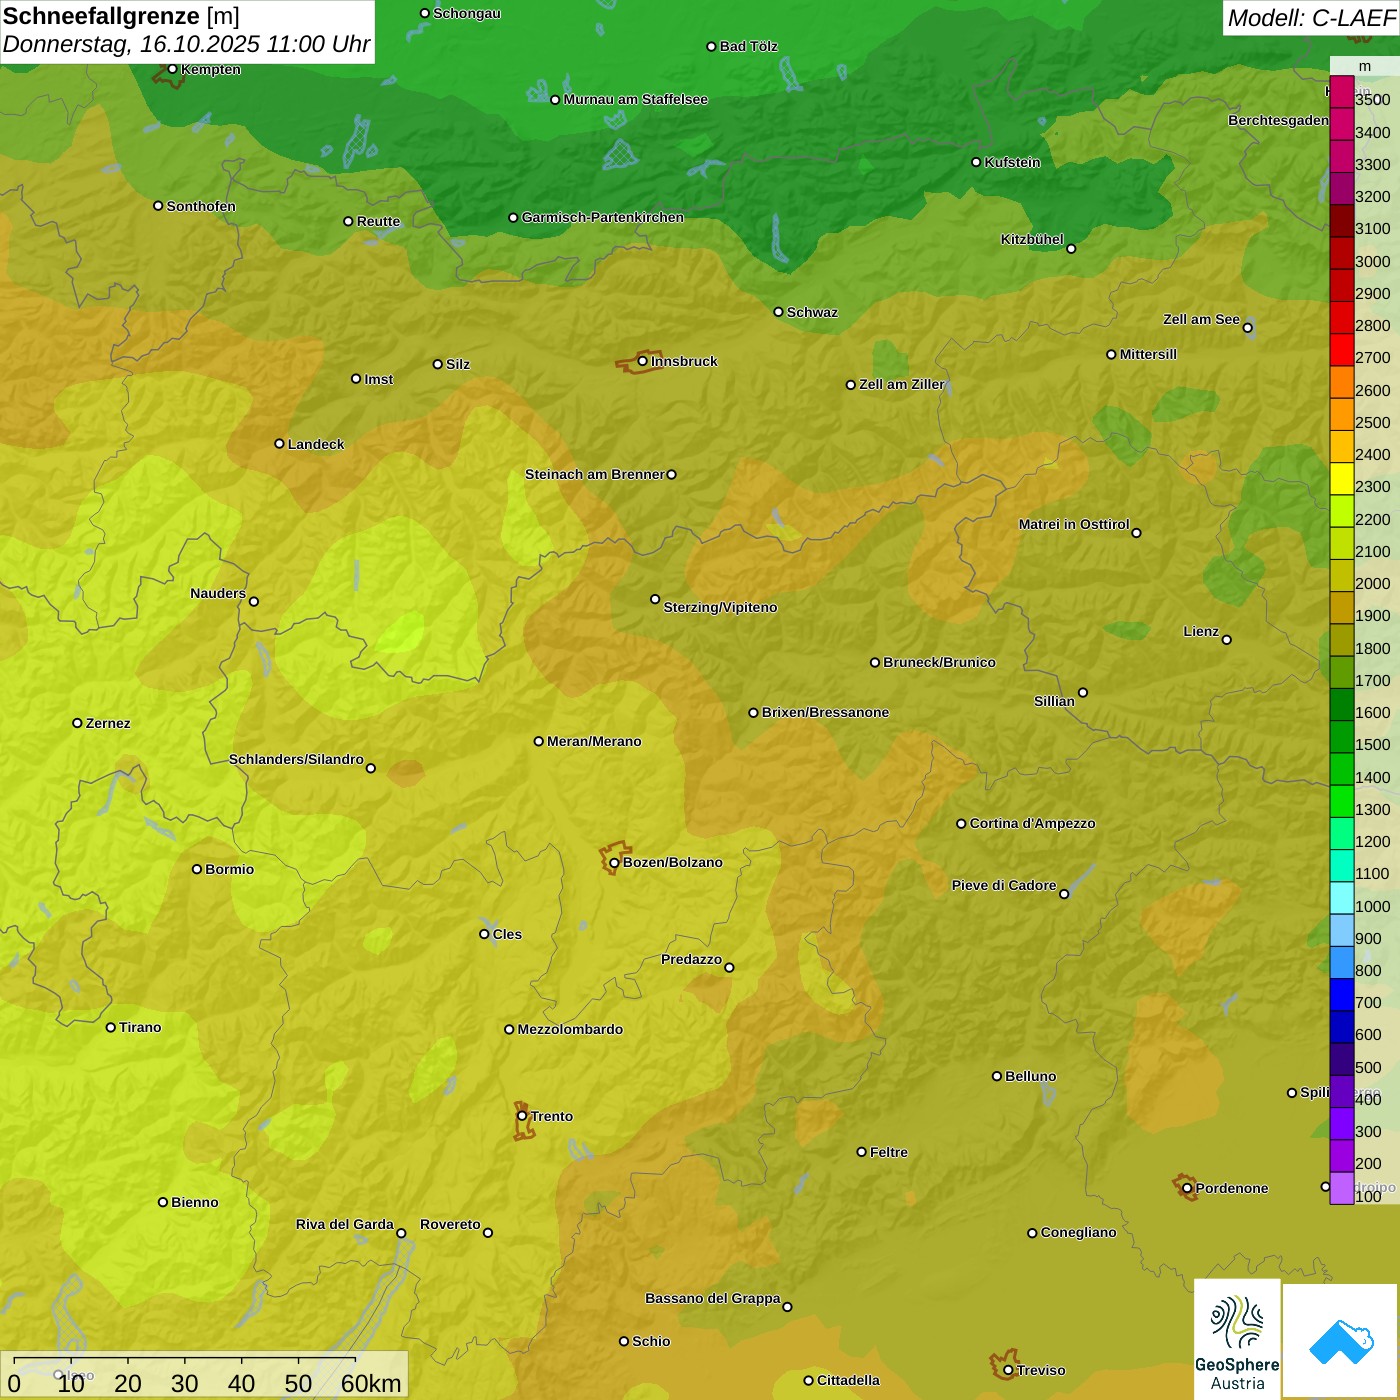Click the Bormio label

click(x=229, y=869)
